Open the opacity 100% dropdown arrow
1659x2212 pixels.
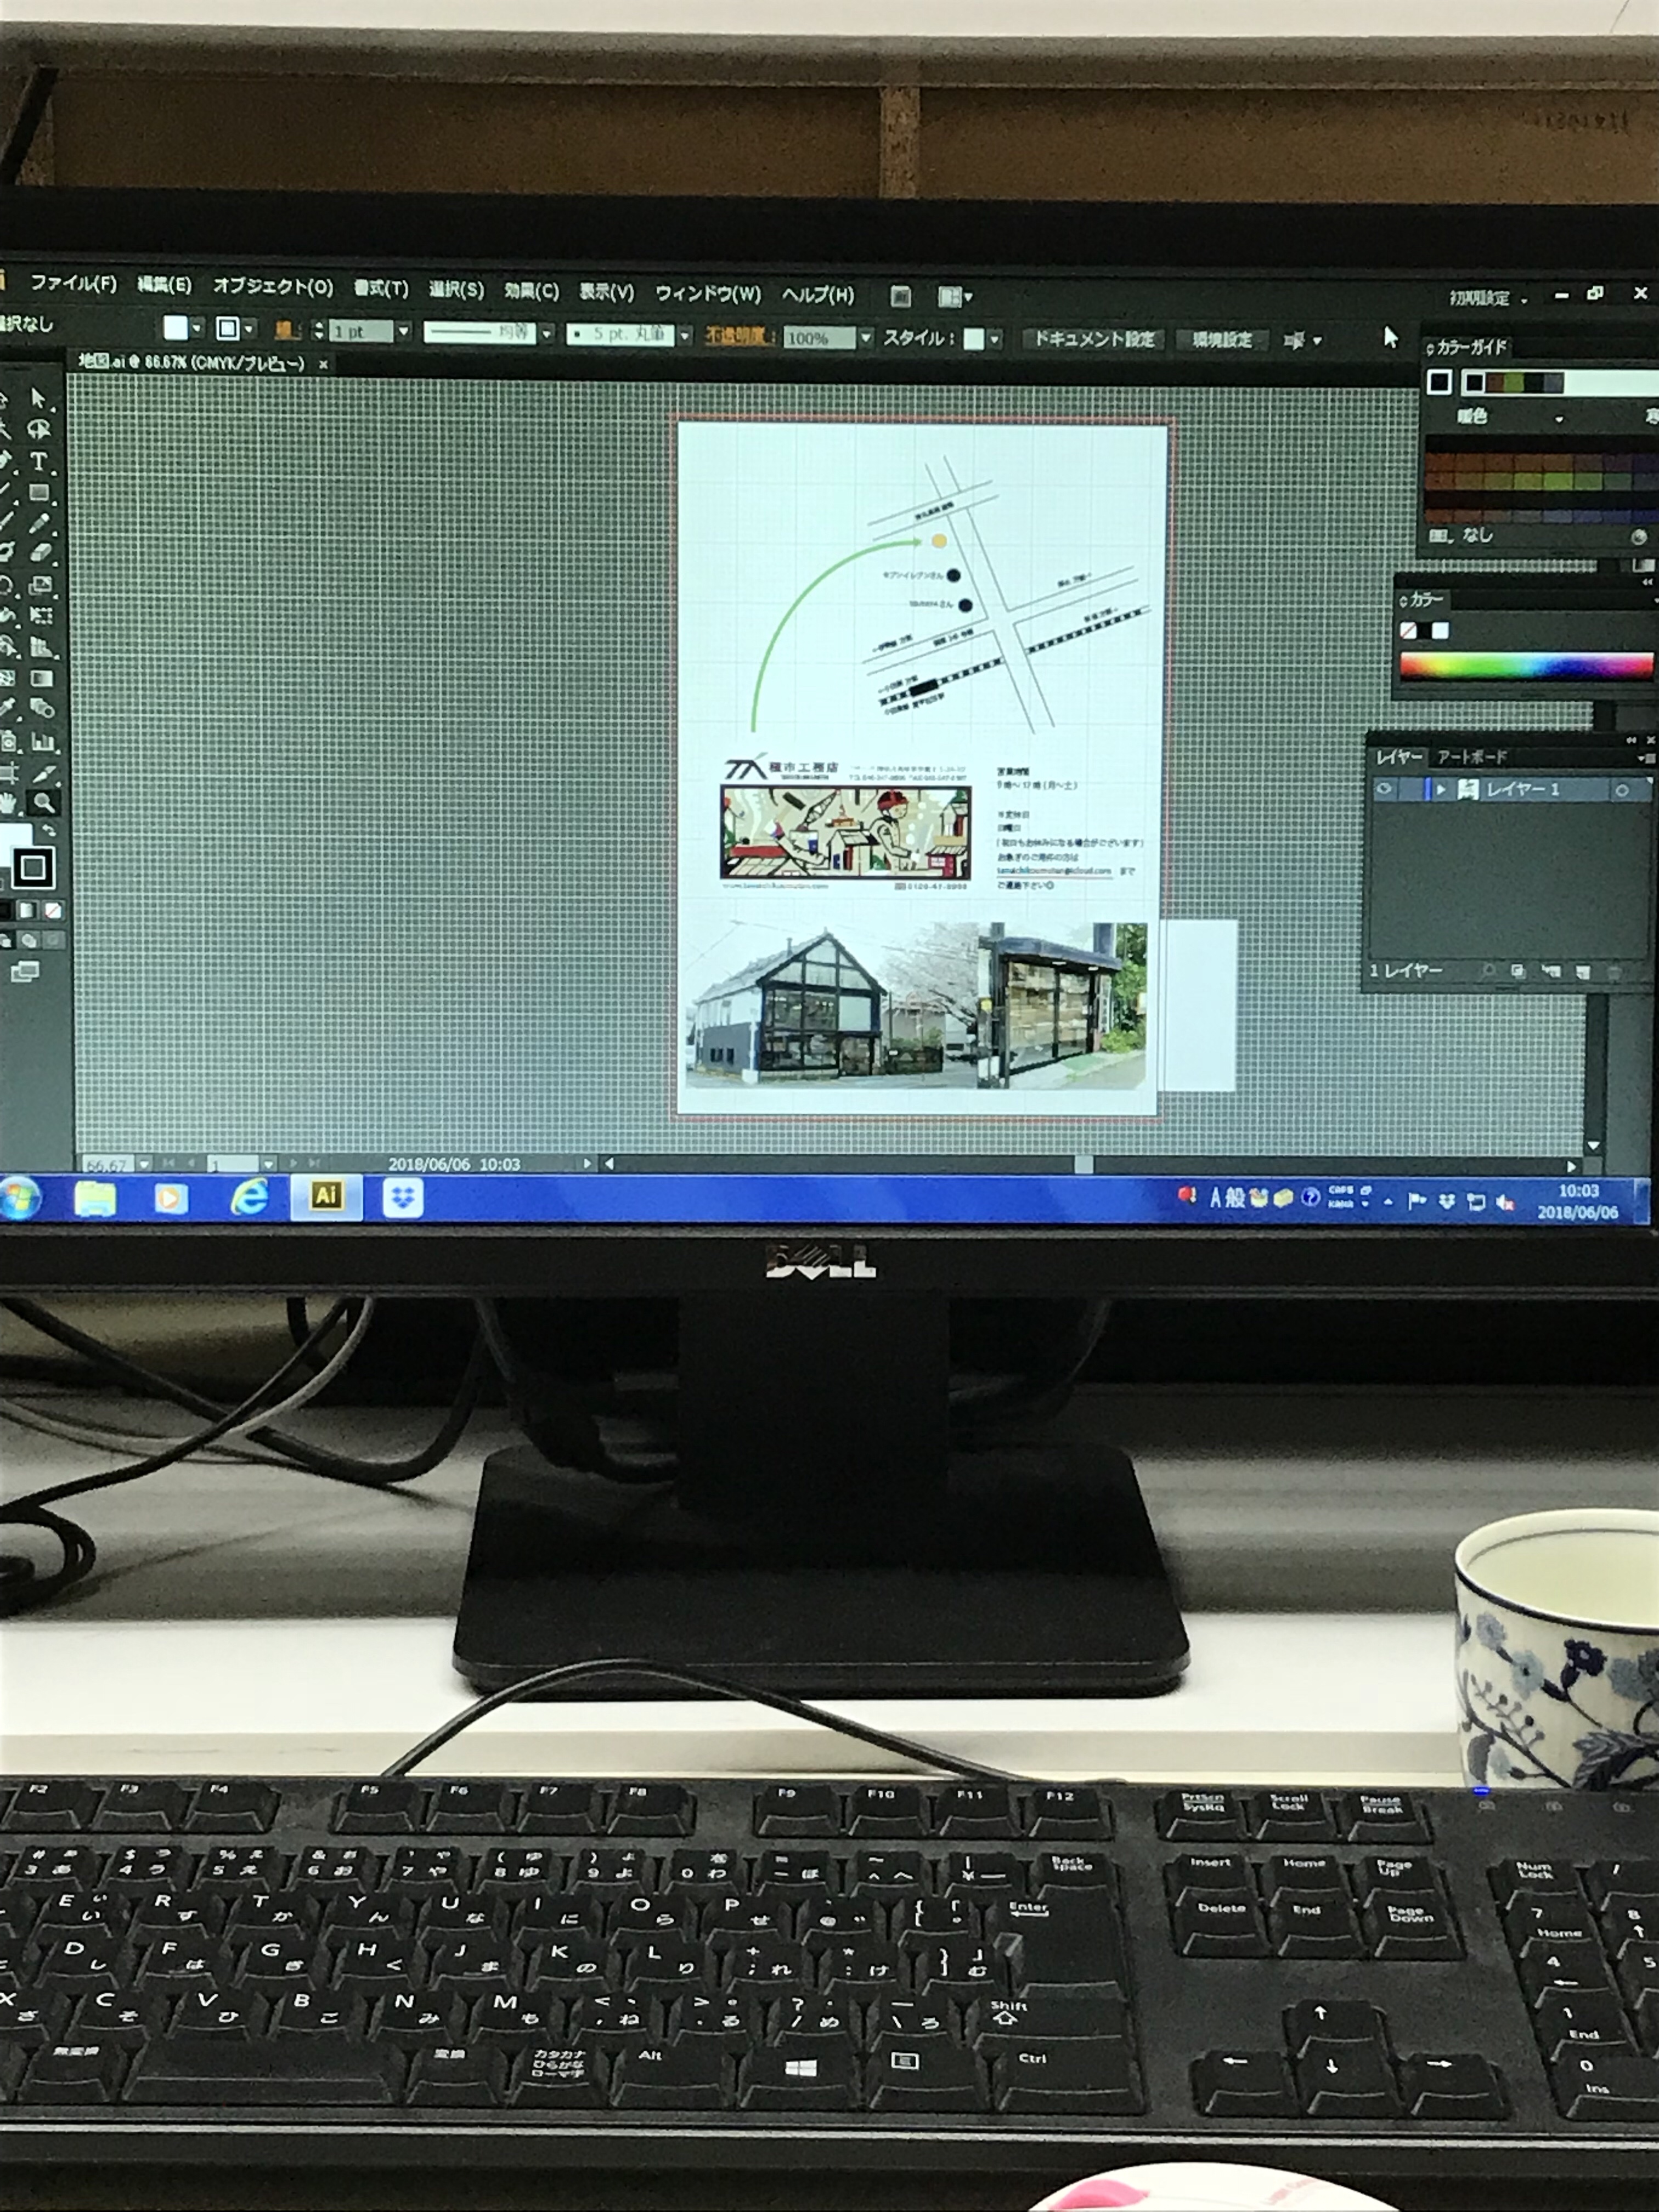click(x=866, y=338)
